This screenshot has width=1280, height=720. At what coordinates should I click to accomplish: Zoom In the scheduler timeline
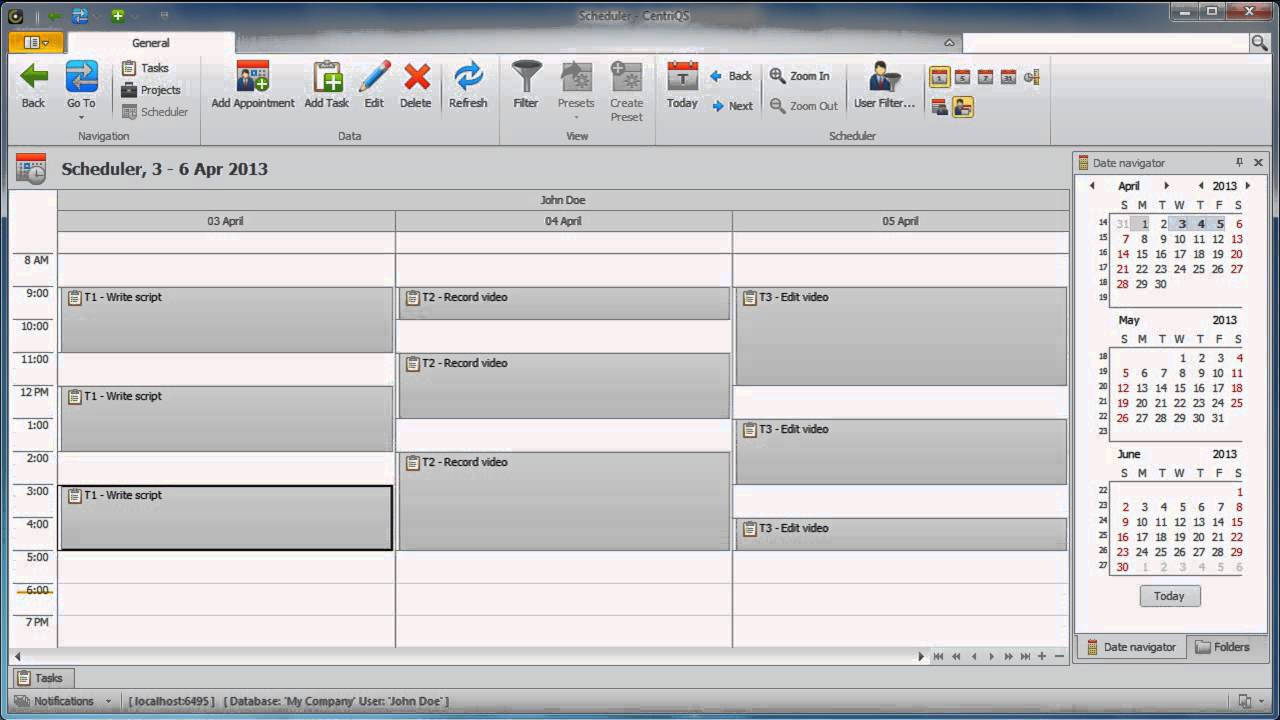799,76
